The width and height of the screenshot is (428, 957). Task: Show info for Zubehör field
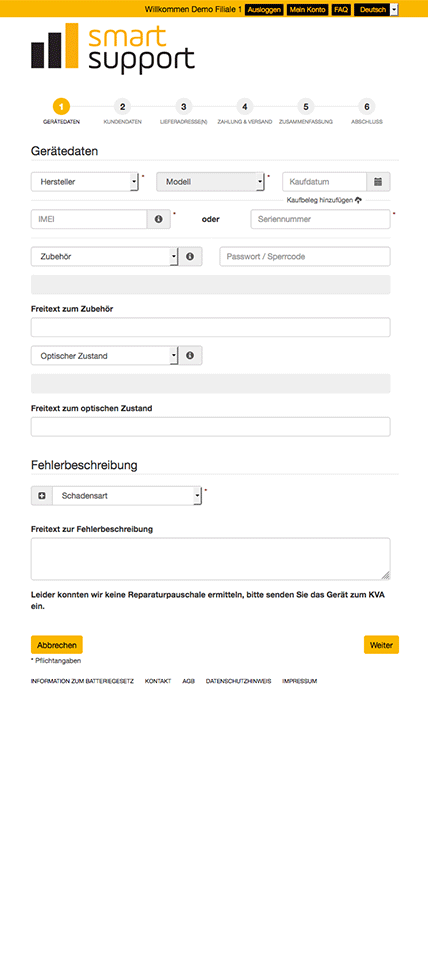190,257
